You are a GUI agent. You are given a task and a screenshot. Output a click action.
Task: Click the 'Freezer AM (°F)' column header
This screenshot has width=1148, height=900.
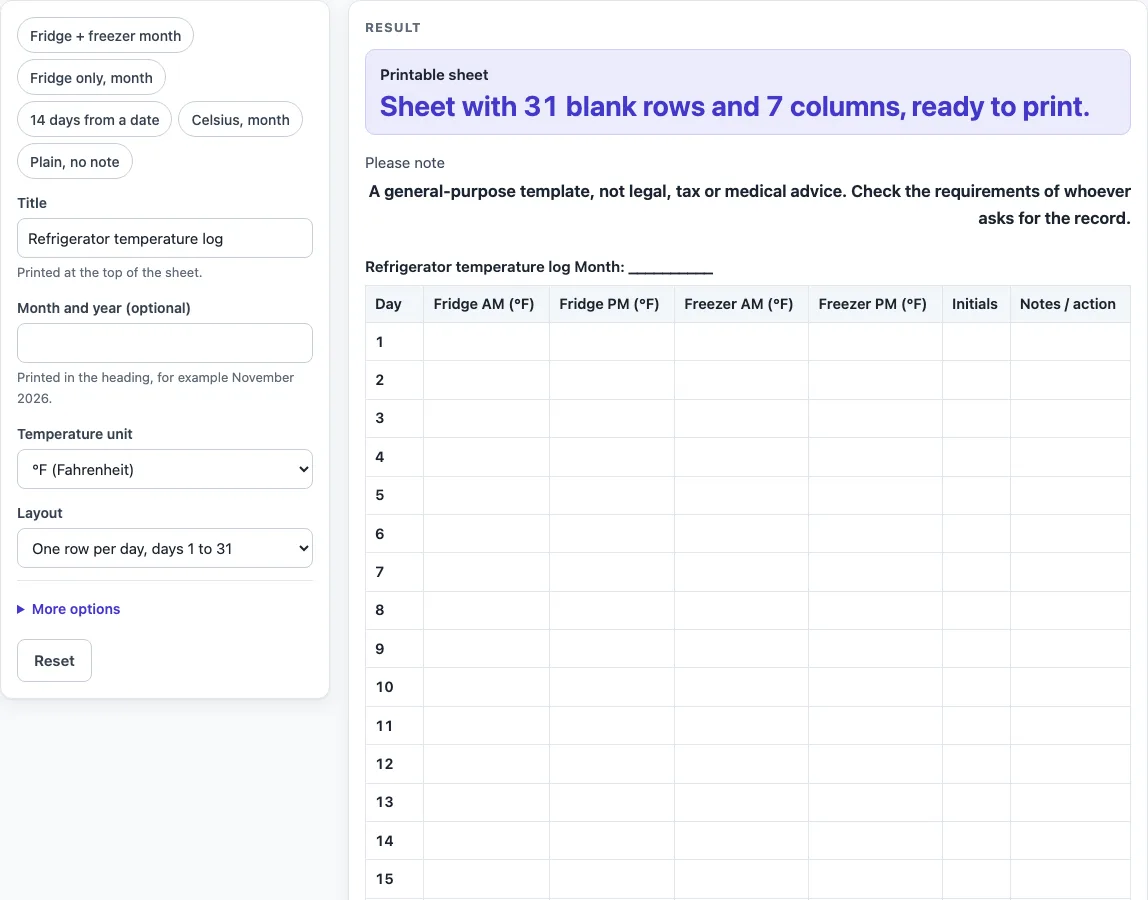pos(739,304)
